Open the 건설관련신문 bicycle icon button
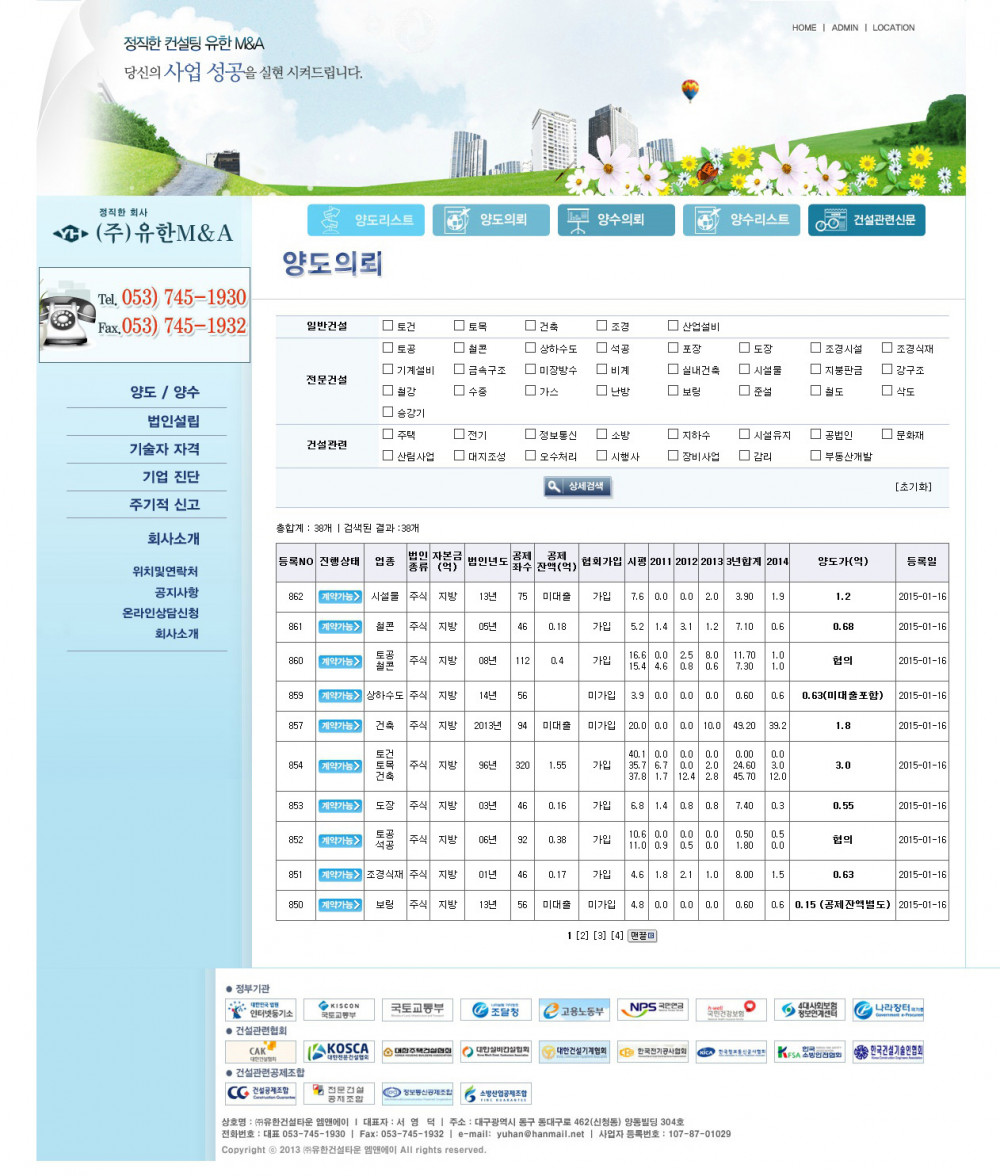This screenshot has height=1176, width=1000. coord(866,220)
